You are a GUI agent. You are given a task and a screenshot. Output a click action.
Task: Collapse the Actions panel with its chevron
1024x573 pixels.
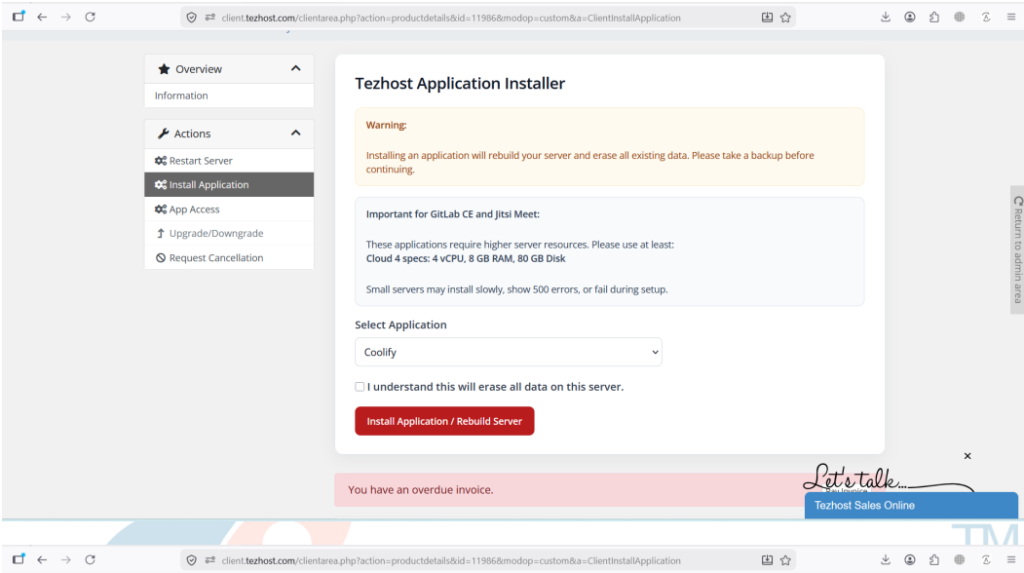(296, 133)
